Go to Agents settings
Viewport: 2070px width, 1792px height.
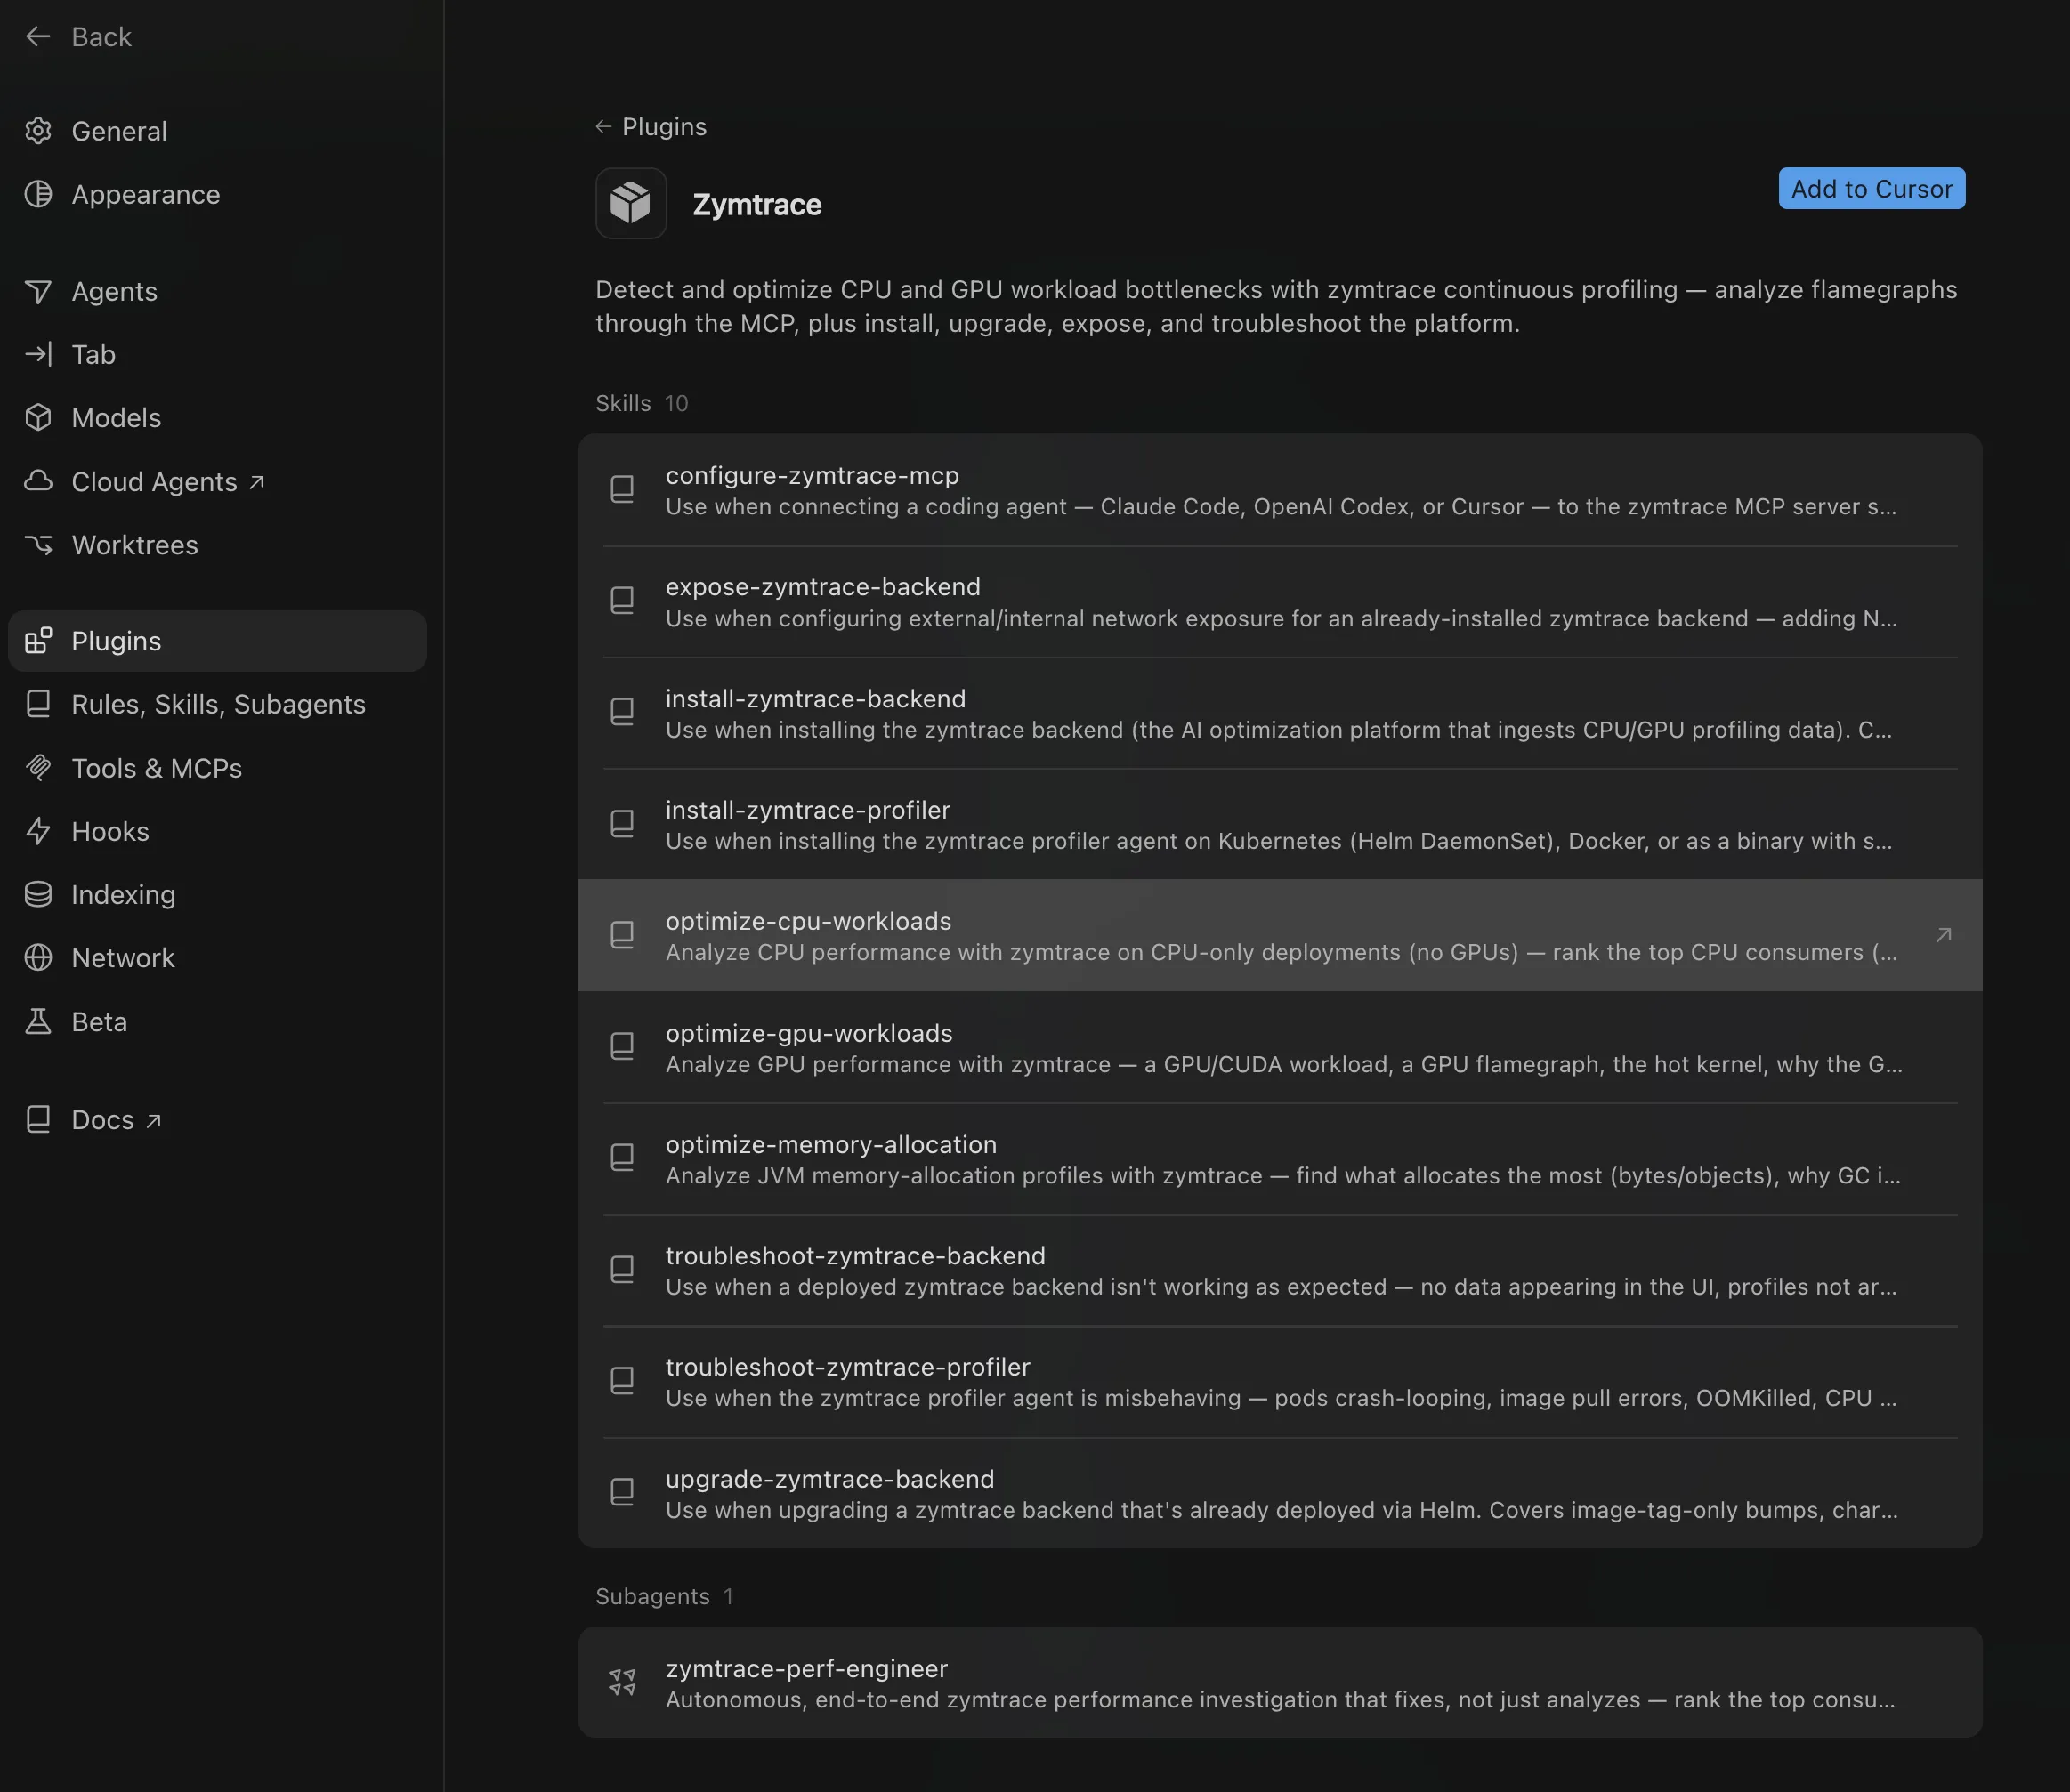pos(217,291)
